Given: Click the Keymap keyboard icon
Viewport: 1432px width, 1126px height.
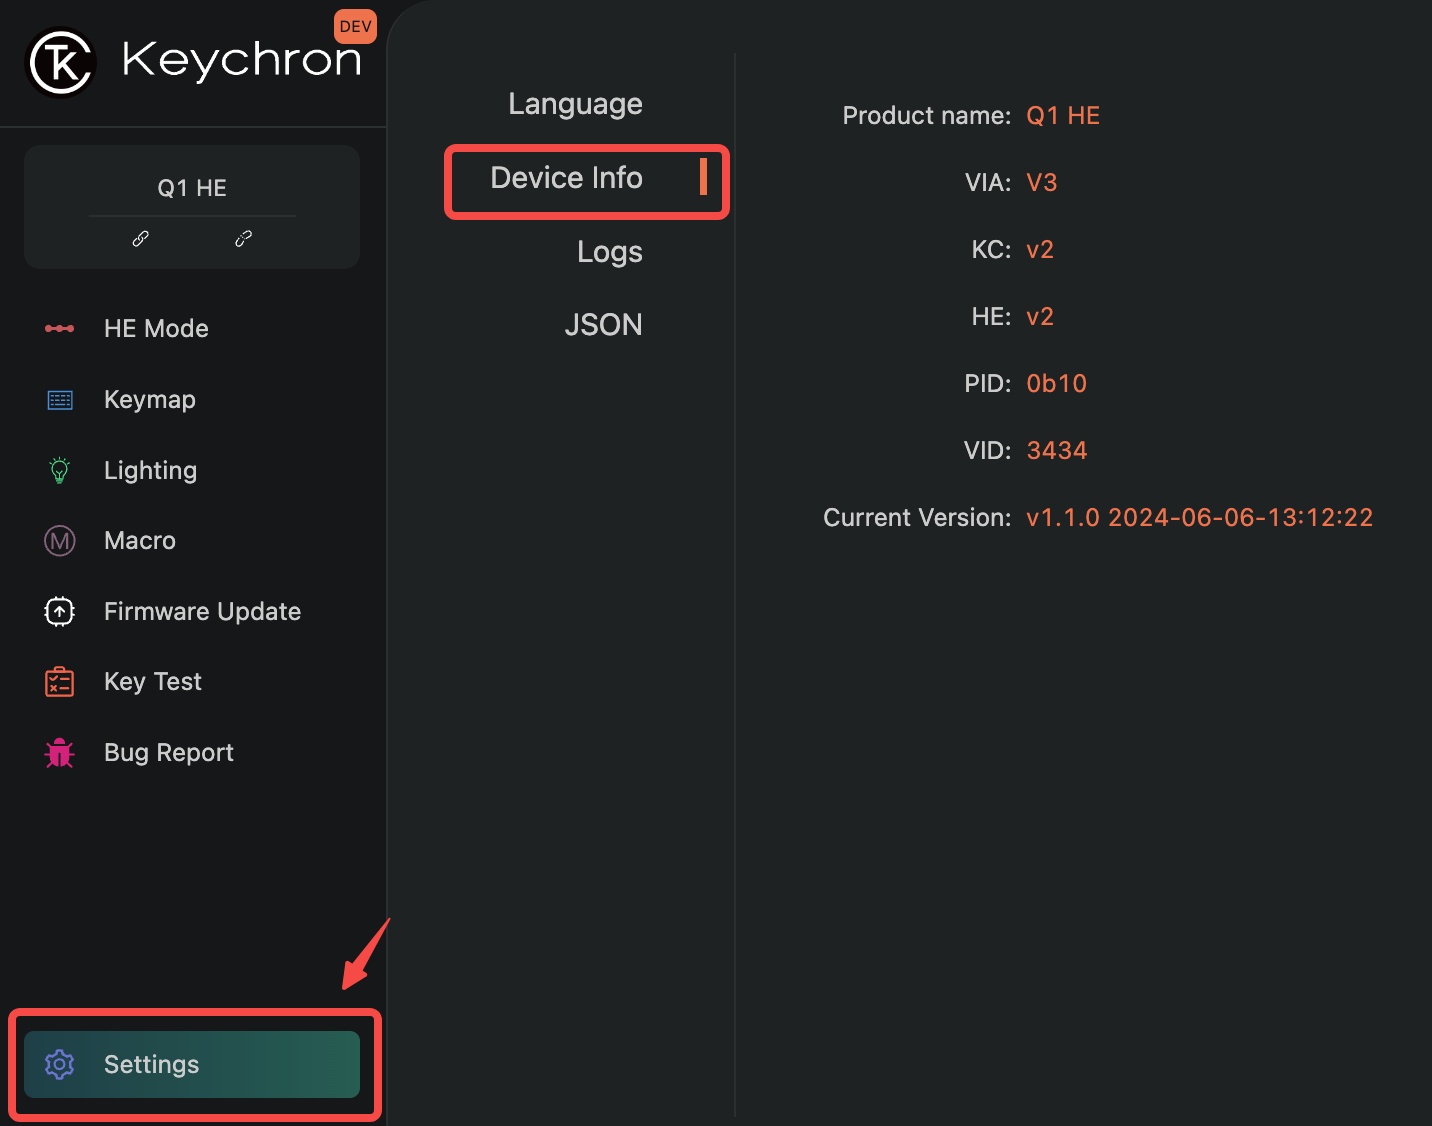Looking at the screenshot, I should [x=60, y=400].
